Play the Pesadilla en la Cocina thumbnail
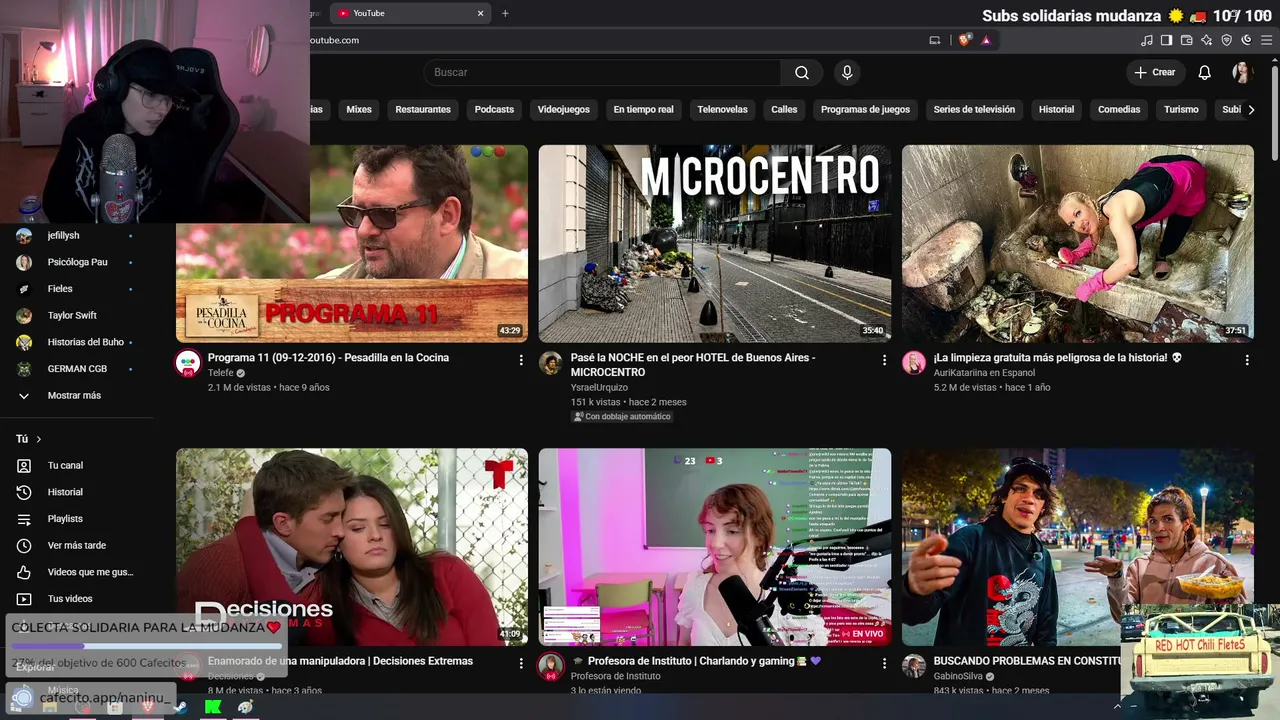1280x720 pixels. pyautogui.click(x=352, y=243)
